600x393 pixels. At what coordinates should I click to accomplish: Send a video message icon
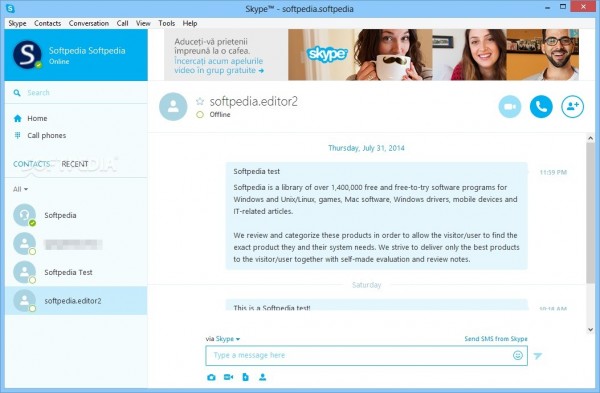coord(228,377)
